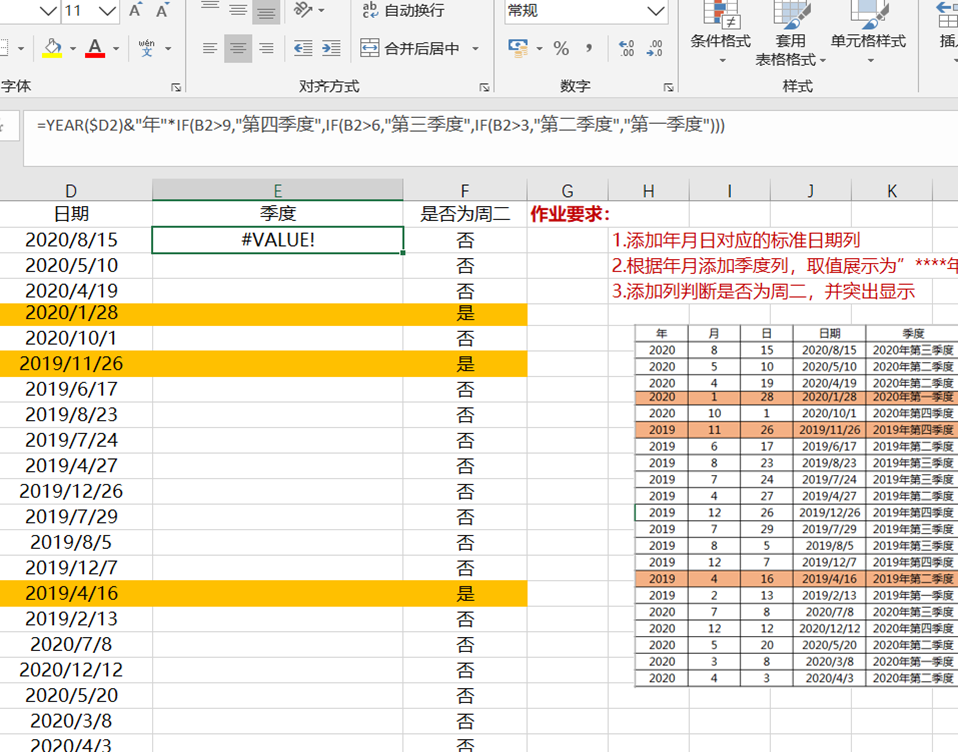Align cell text to the left
The image size is (958, 752).
210,48
